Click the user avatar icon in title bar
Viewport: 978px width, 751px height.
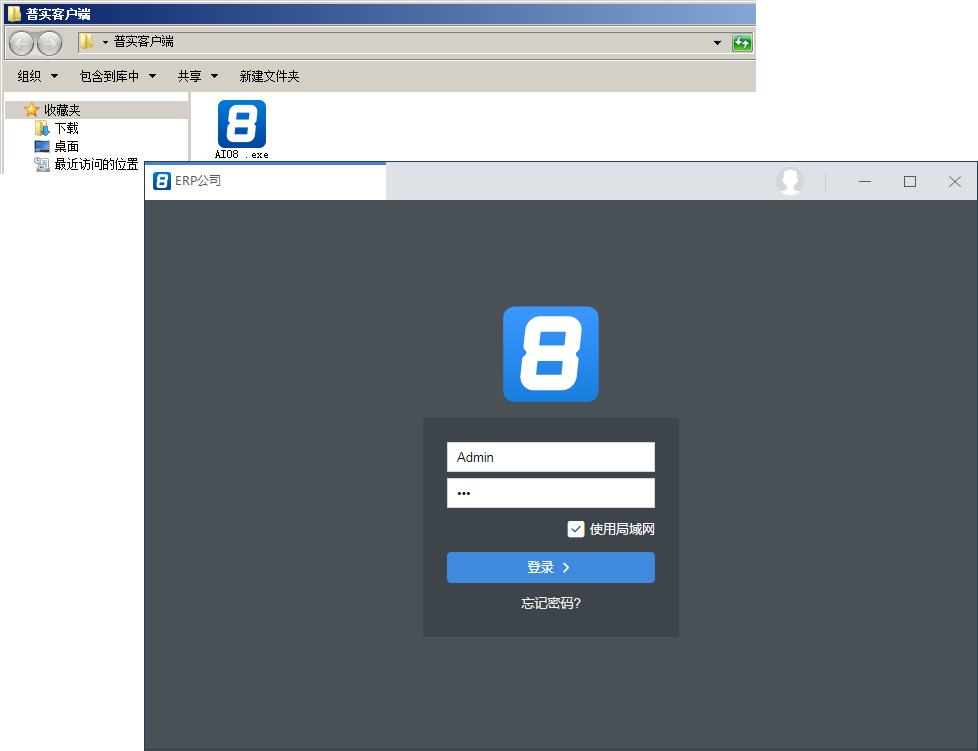pos(790,181)
